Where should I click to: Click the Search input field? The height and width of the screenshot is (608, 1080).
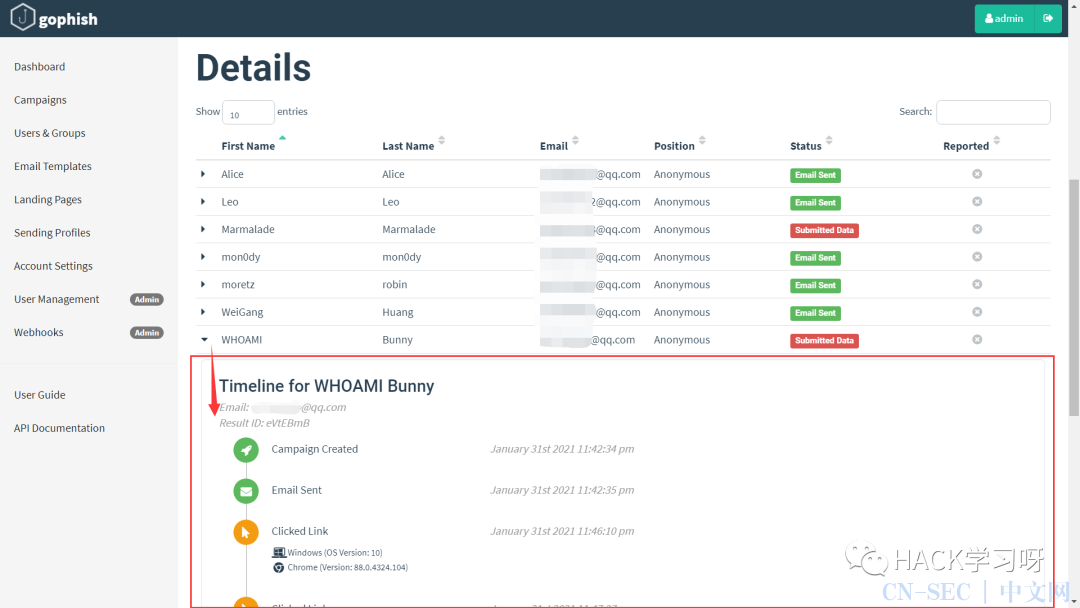pos(992,112)
